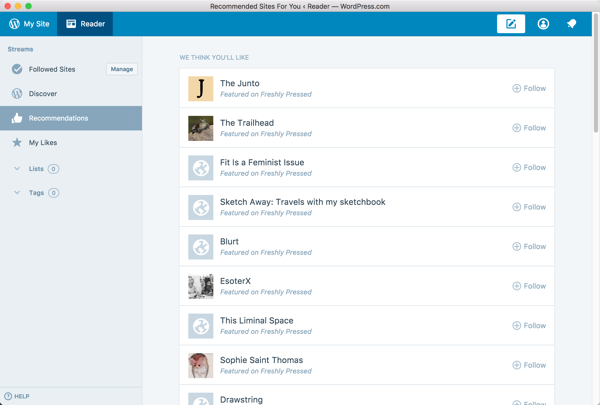600x405 pixels.
Task: Click the Lists label in the sidebar
Action: coord(36,169)
